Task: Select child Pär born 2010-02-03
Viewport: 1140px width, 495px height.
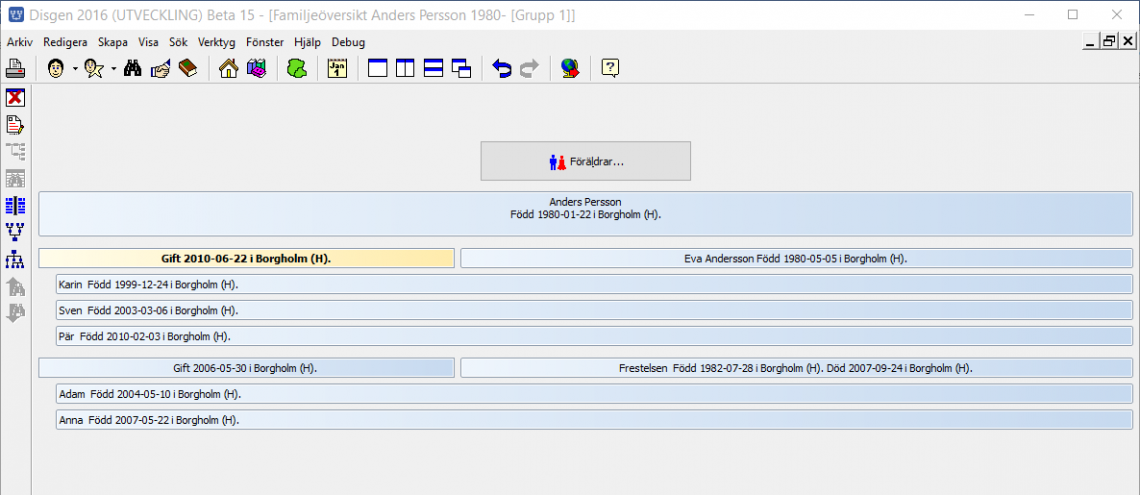Action: coord(594,337)
